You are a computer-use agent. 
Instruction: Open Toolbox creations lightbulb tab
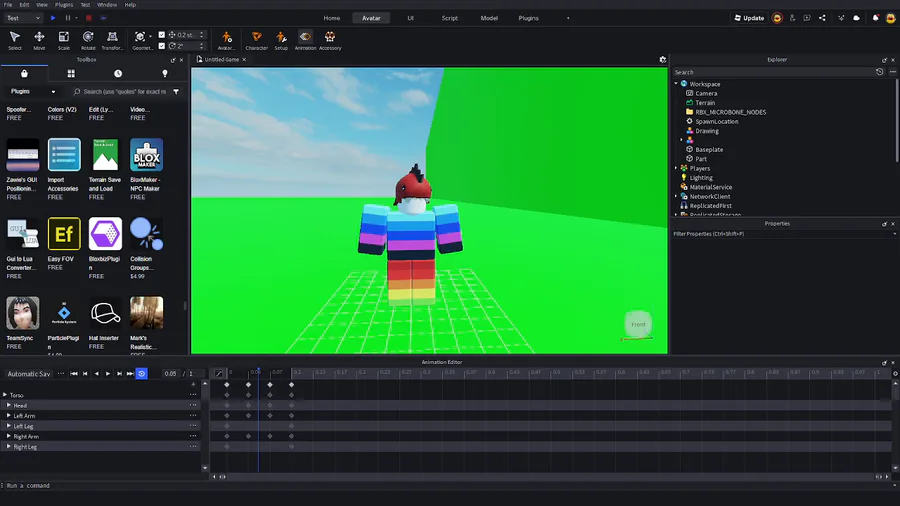coord(165,73)
